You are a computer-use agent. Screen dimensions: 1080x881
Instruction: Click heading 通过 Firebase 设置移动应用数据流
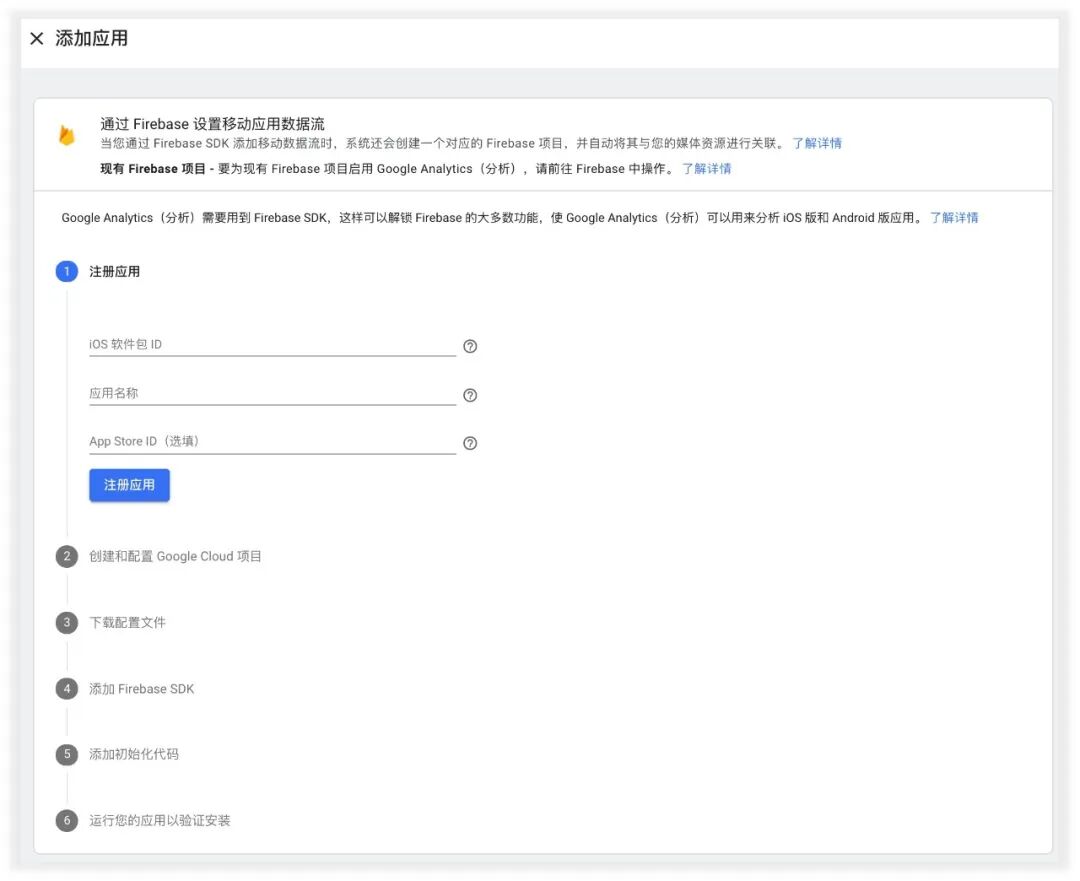[212, 124]
